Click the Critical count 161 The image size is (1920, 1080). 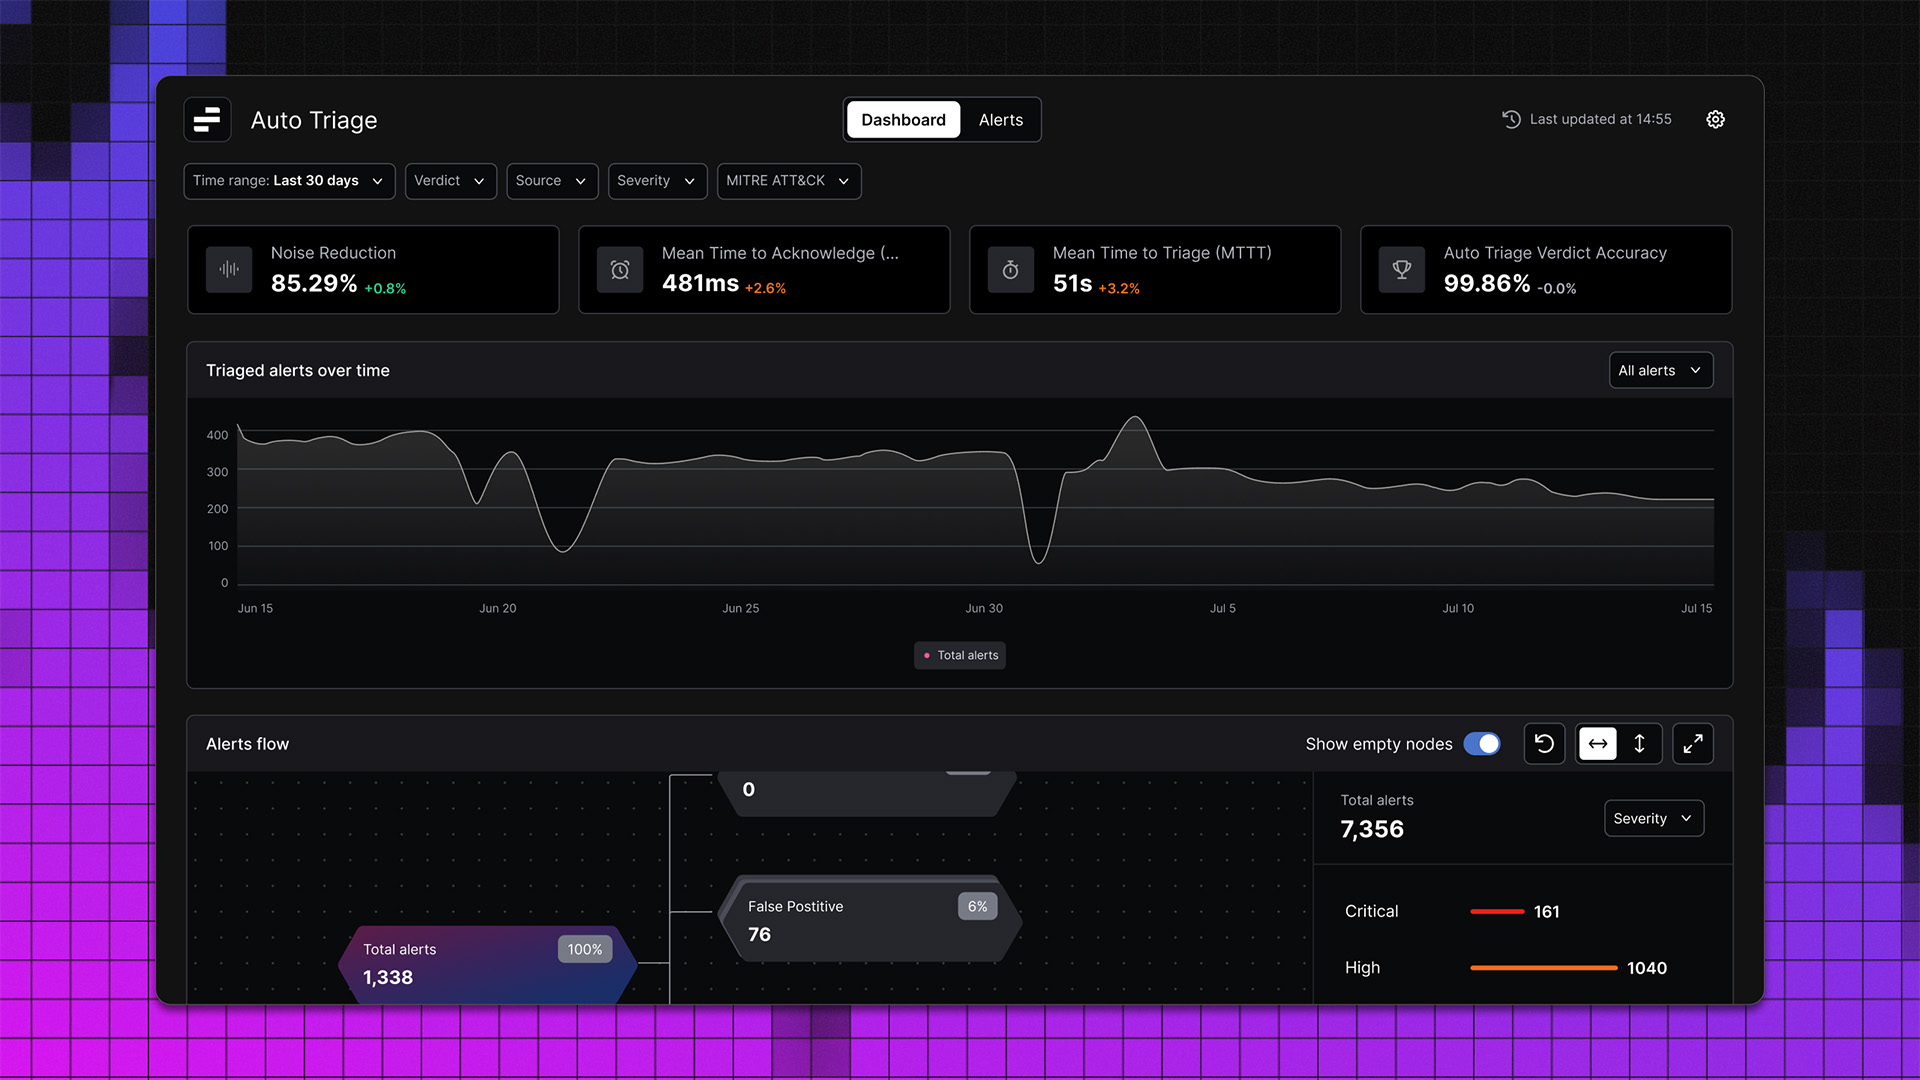[1547, 912]
